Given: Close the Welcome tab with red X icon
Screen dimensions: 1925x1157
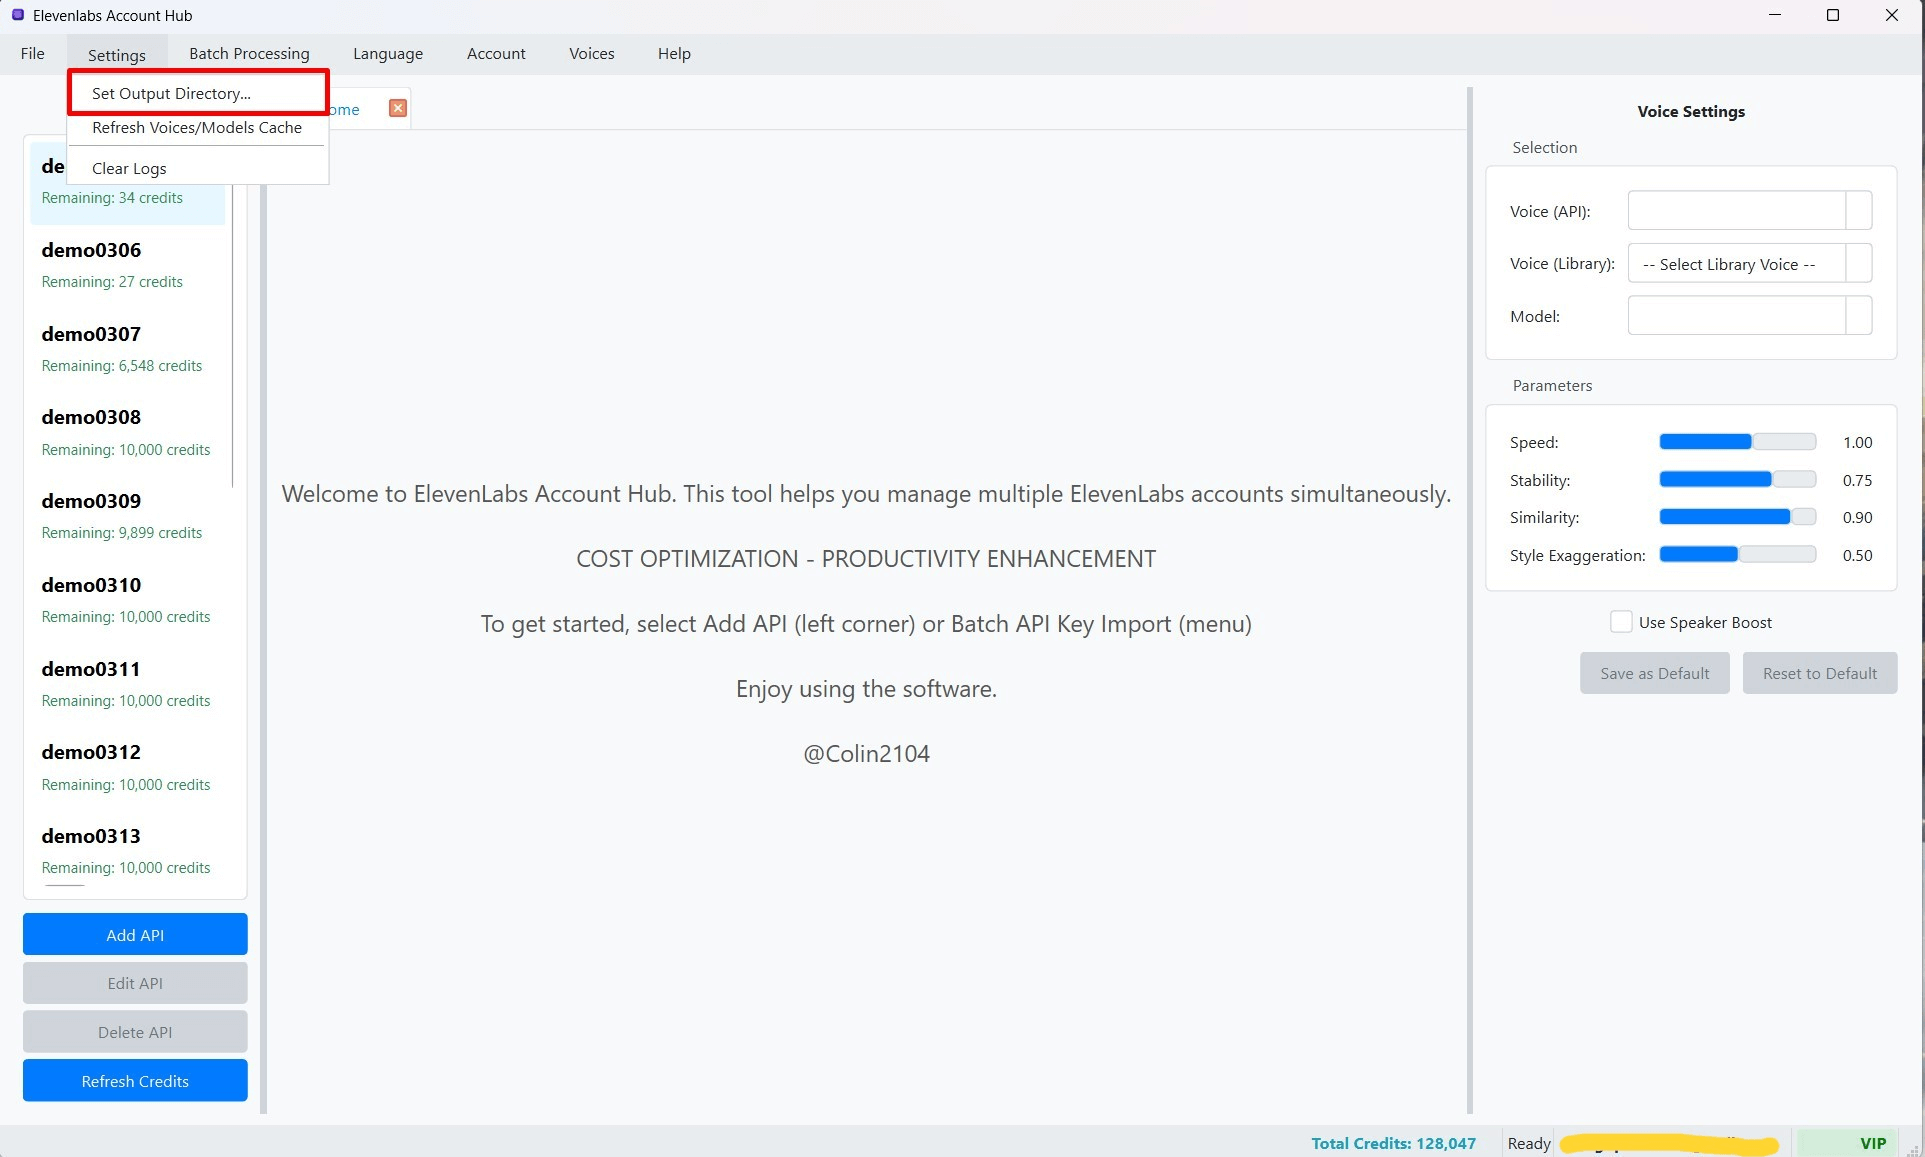Looking at the screenshot, I should click(398, 108).
